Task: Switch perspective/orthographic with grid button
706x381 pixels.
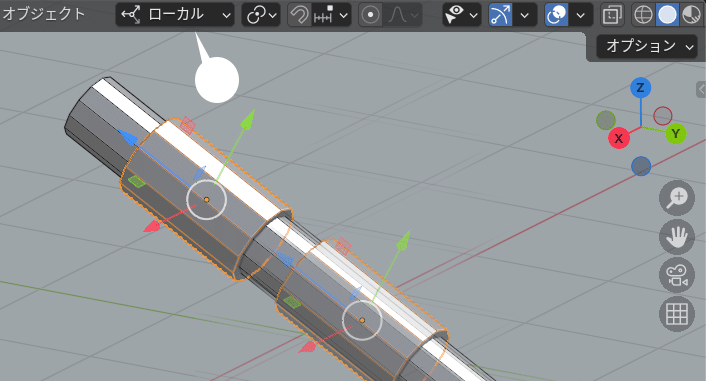Action: [x=677, y=314]
